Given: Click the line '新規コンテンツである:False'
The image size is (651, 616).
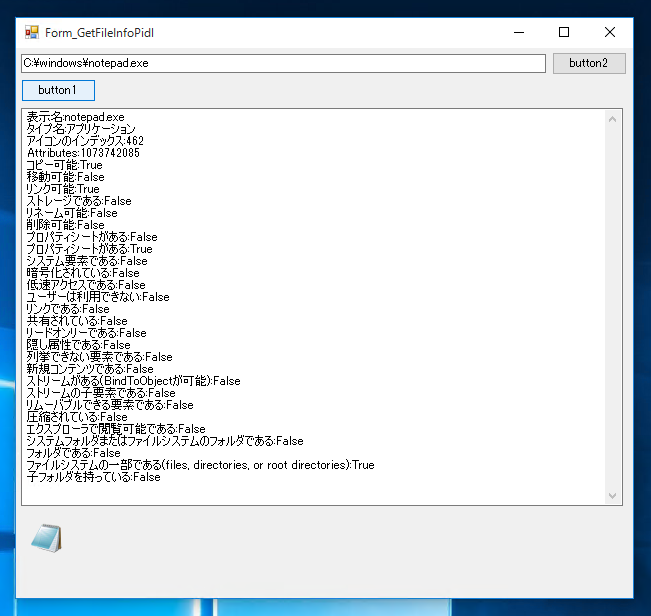Looking at the screenshot, I should coord(90,370).
